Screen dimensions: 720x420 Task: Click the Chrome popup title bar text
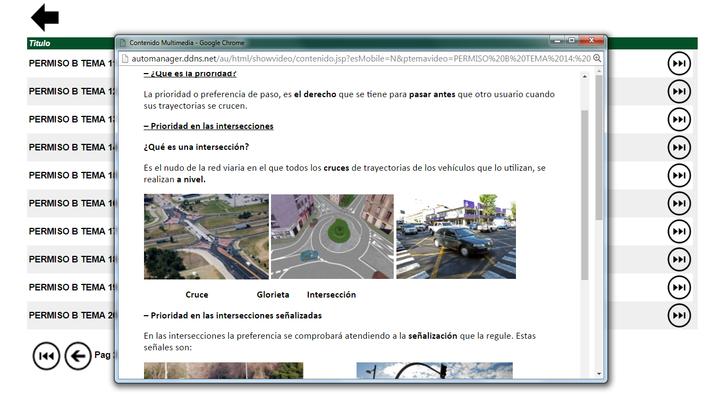click(186, 43)
